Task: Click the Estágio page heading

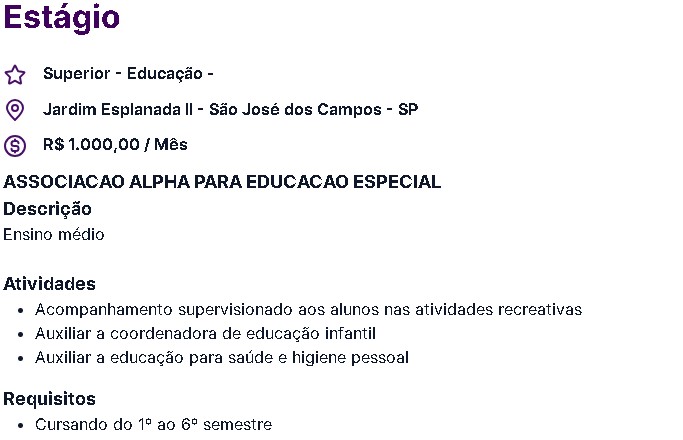Action: pyautogui.click(x=61, y=17)
